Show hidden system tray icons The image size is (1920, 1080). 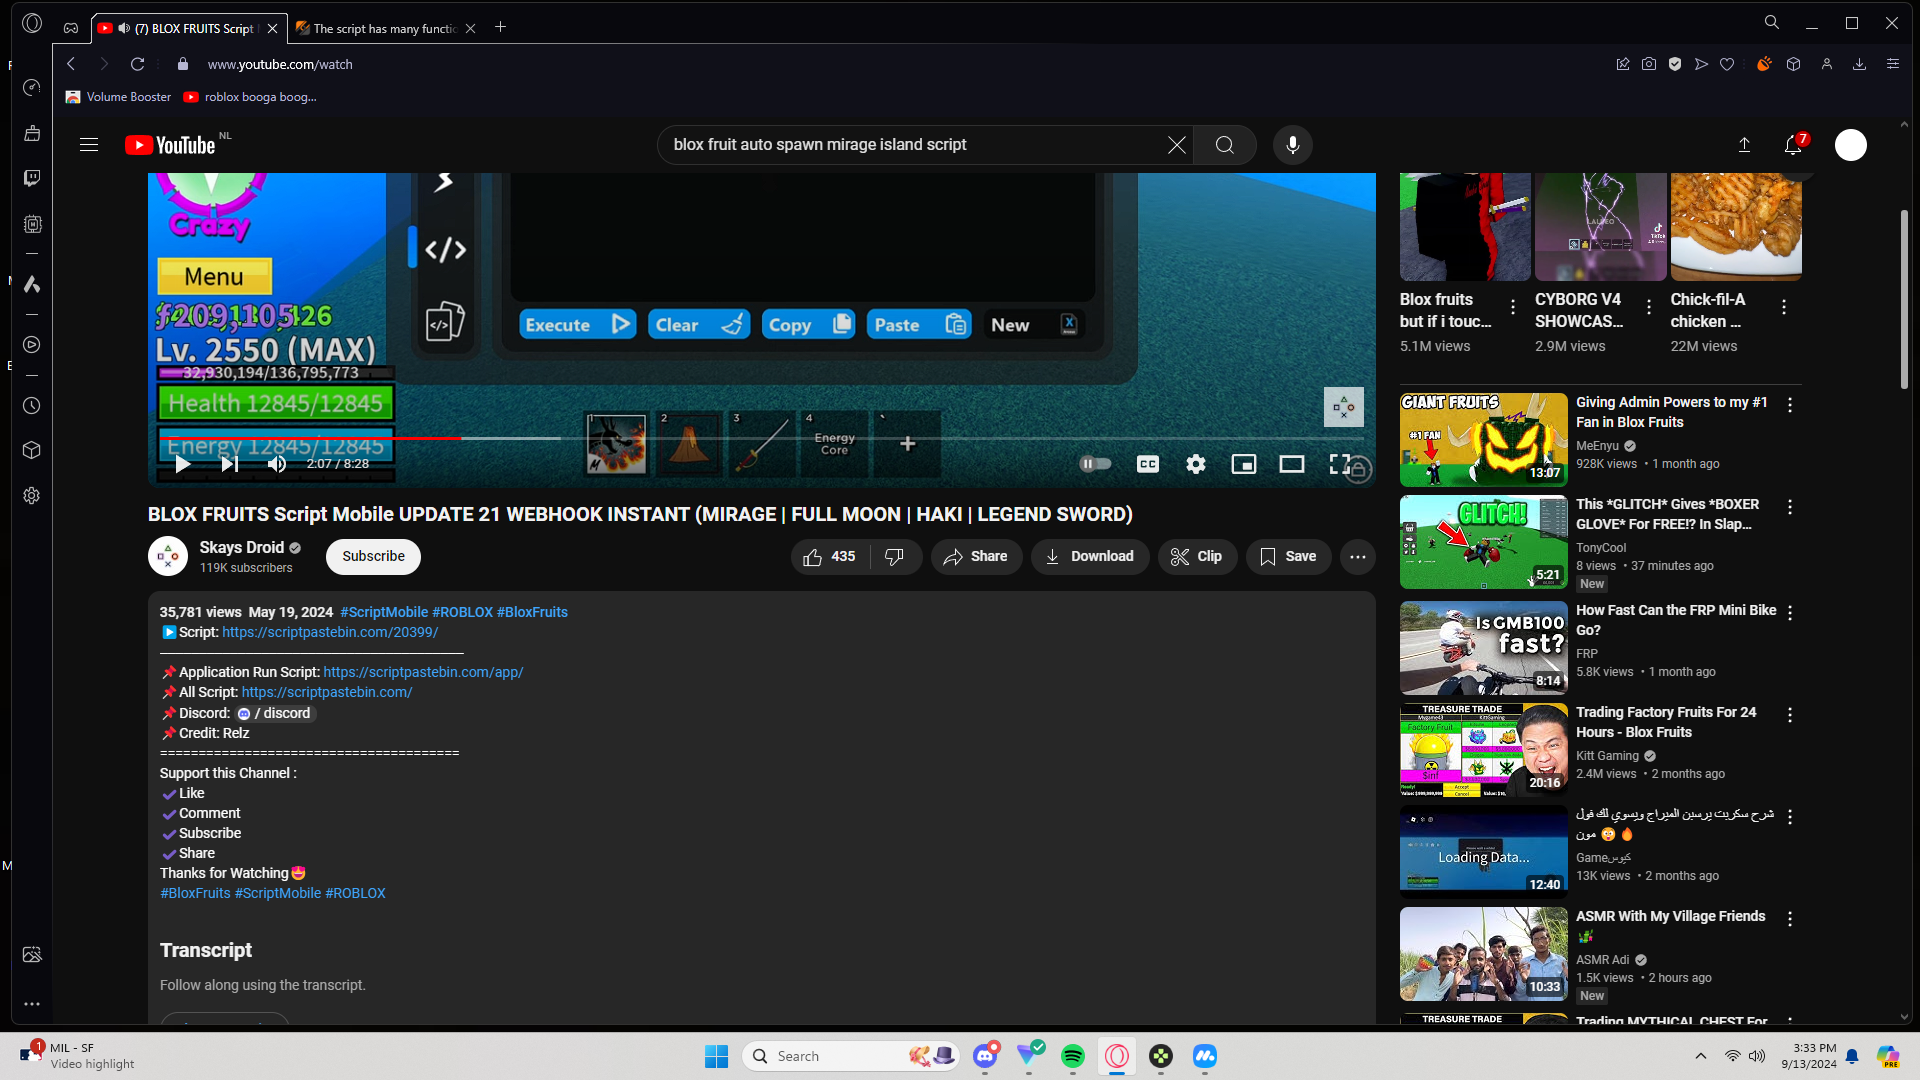point(1701,1056)
